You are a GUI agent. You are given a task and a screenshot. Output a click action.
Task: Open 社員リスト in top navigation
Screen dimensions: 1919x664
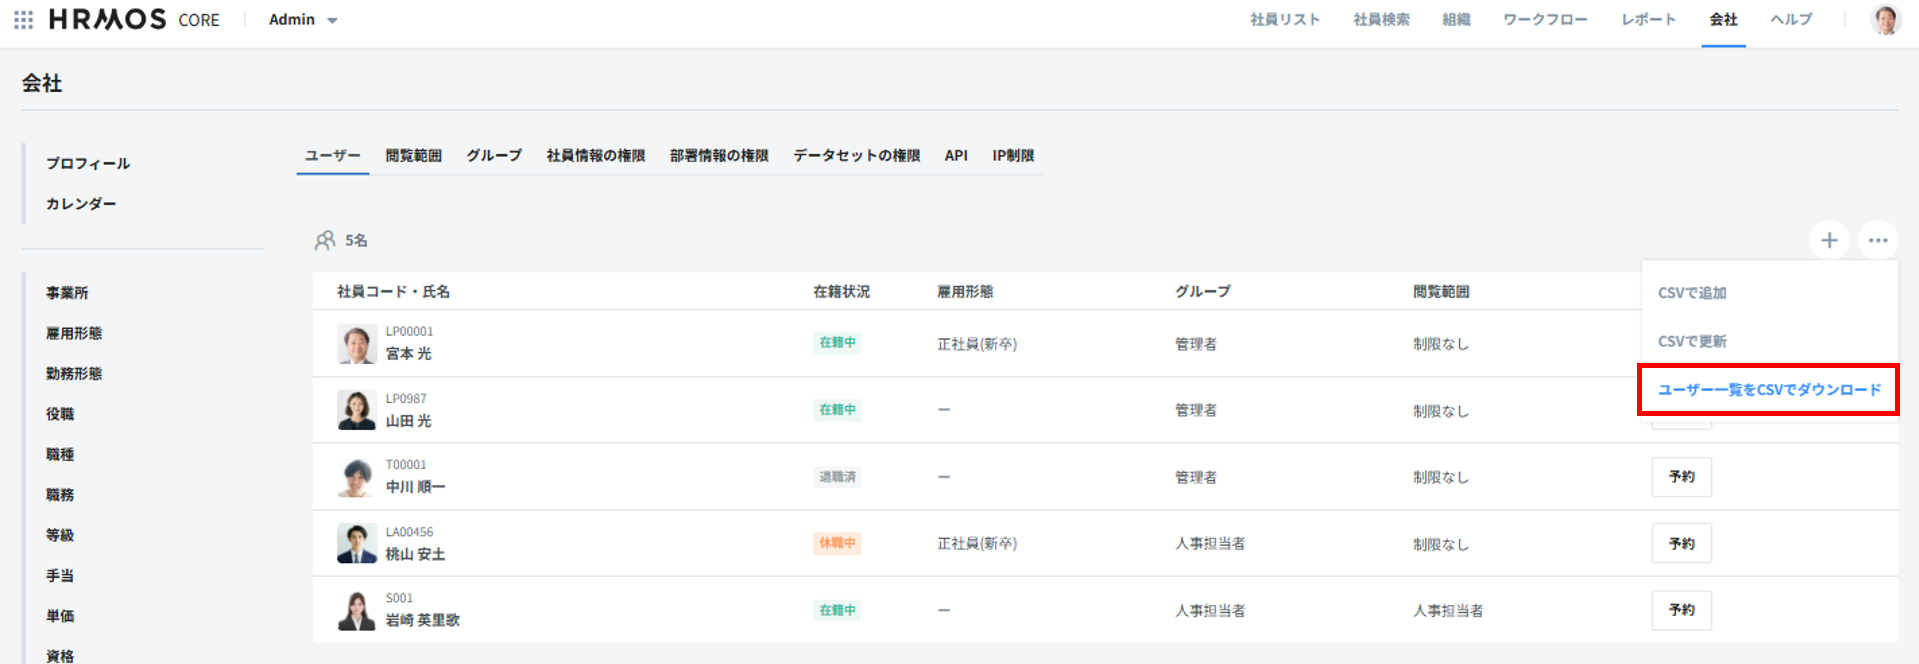(x=1285, y=20)
